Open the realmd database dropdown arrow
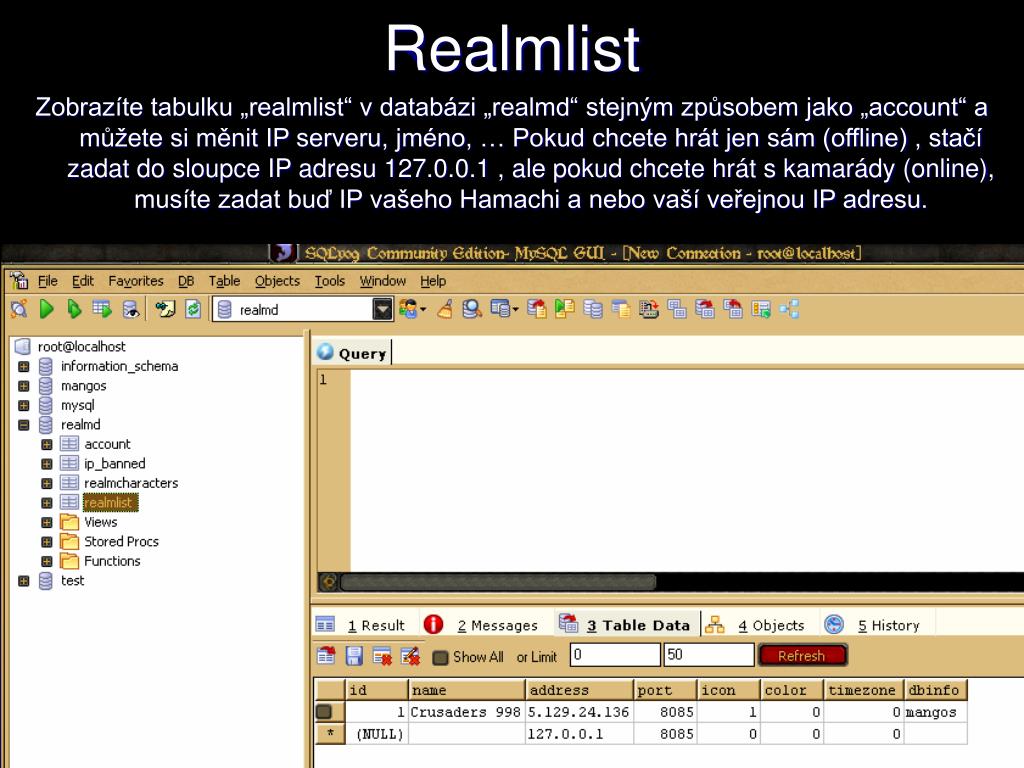Viewport: 1024px width, 768px height. tap(383, 309)
